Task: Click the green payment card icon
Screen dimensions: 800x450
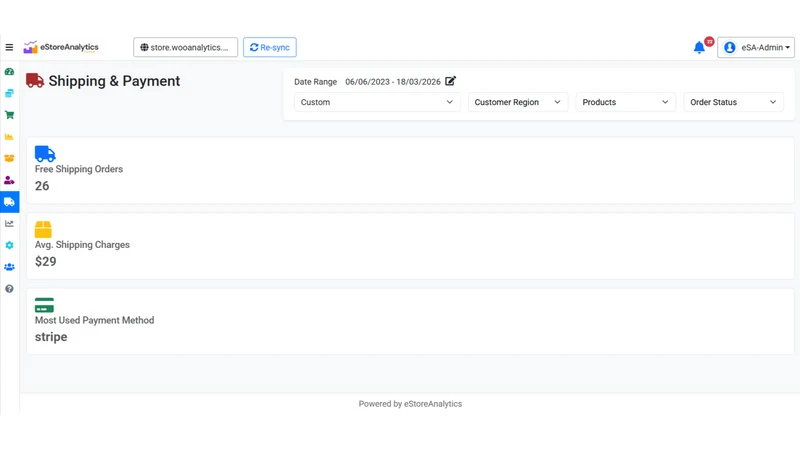Action: pos(44,305)
